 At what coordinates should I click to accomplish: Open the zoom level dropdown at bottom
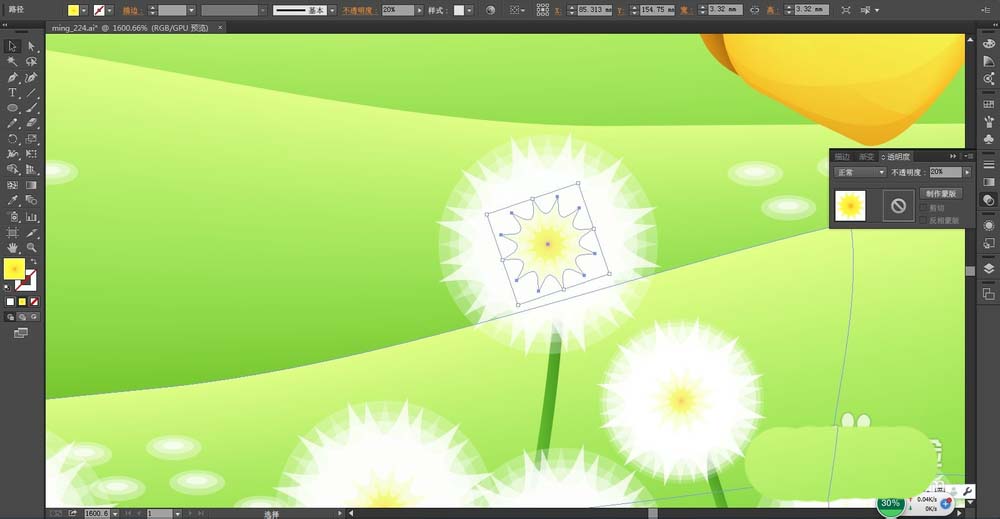point(115,513)
